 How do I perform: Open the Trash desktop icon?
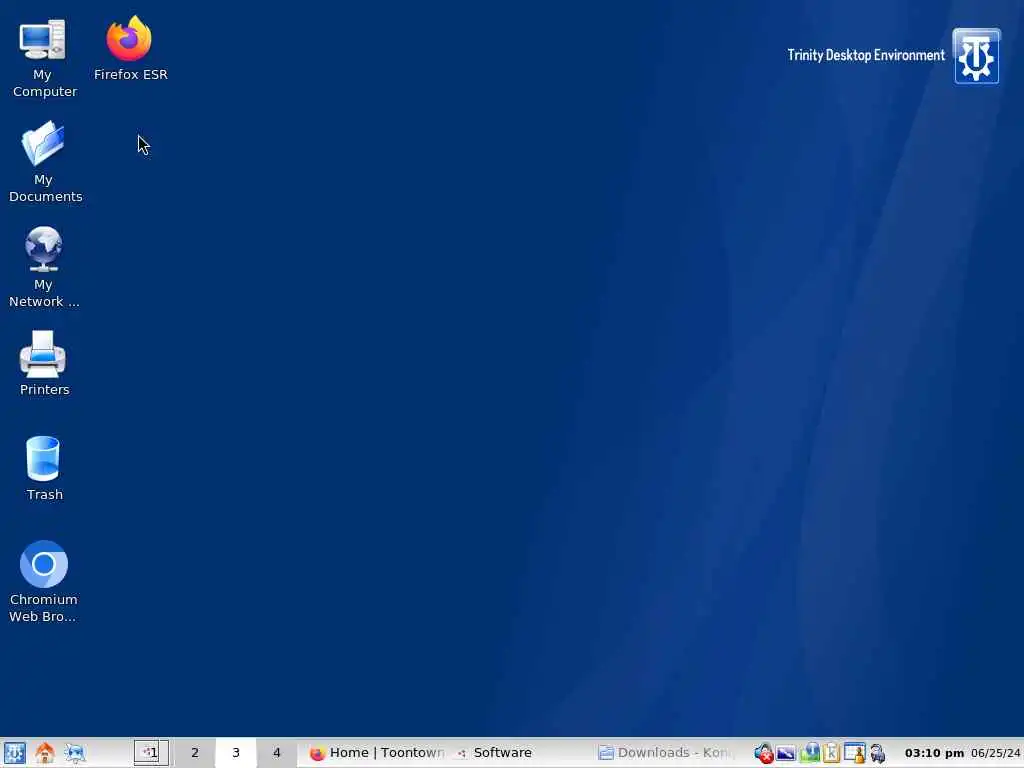44,468
